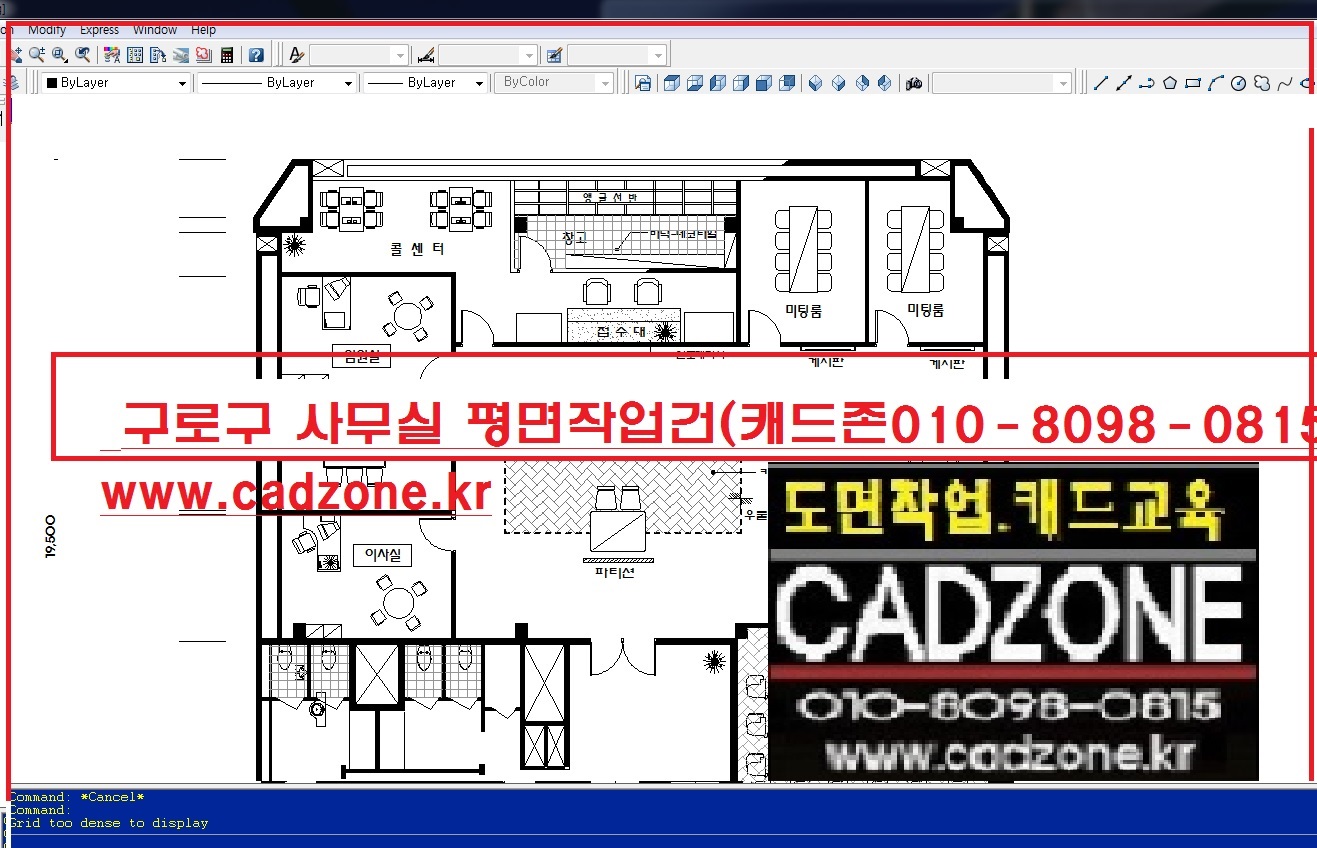Select the Zoom Window tool
This screenshot has height=848, width=1317.
60,55
